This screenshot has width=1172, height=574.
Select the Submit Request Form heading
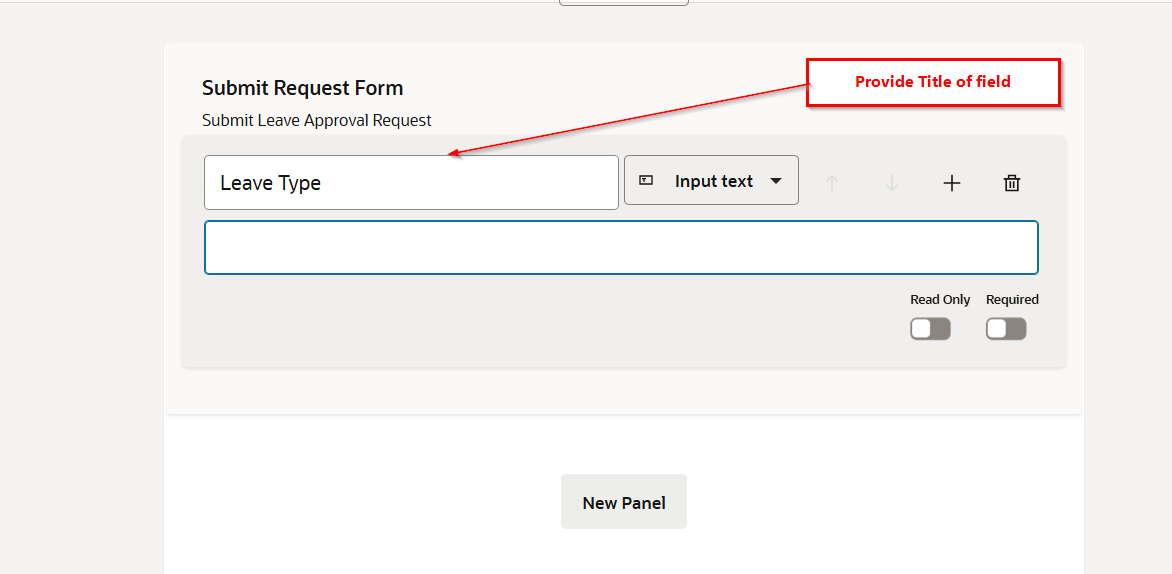click(x=302, y=88)
